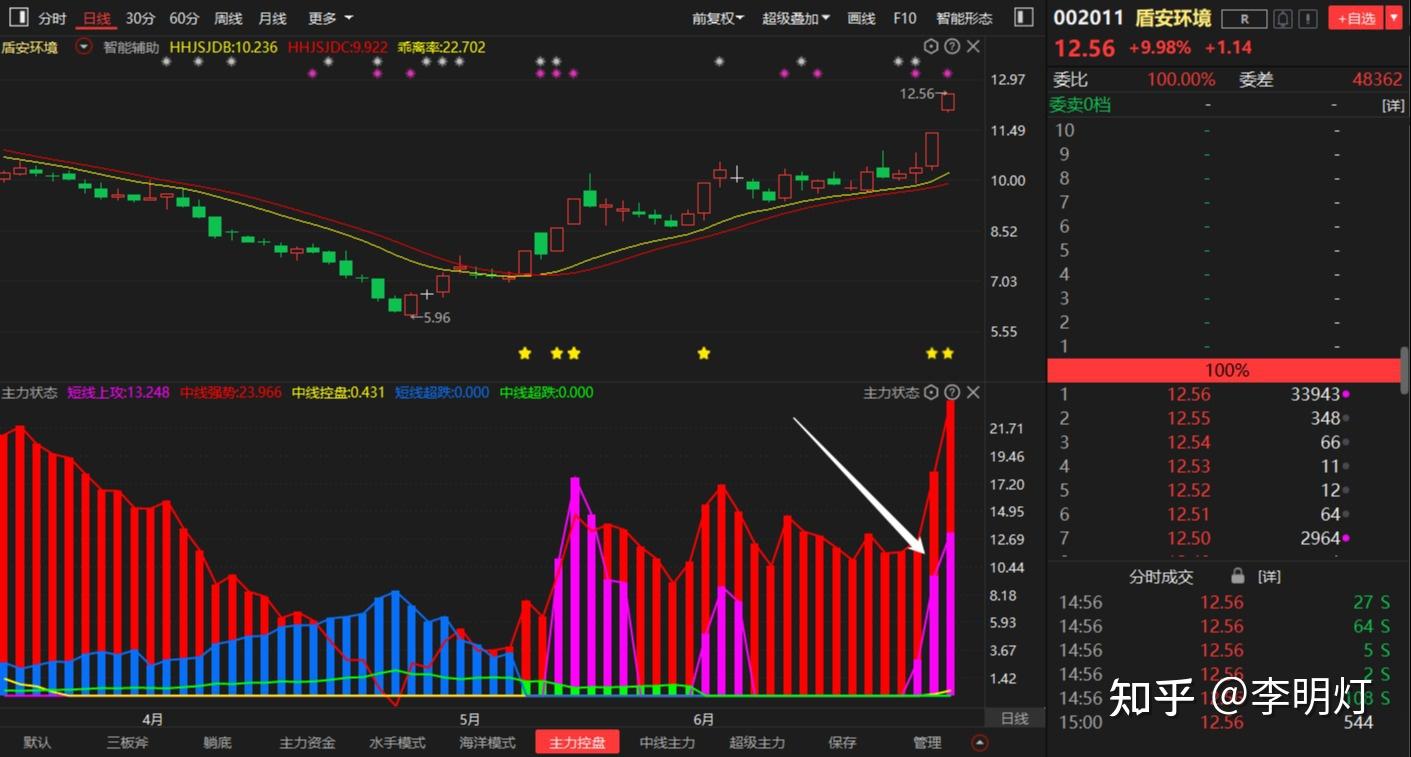Open main chart settings hexagon icon
Viewport: 1411px width, 757px height.
[931, 47]
